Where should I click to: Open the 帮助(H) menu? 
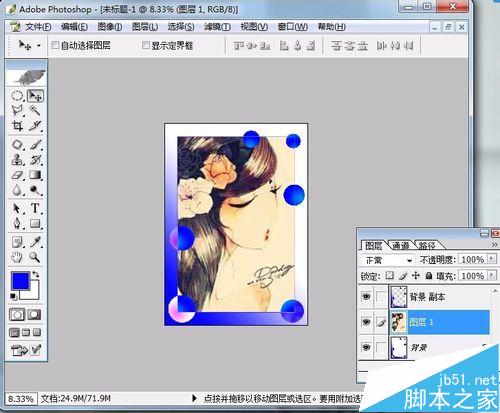click(332, 27)
